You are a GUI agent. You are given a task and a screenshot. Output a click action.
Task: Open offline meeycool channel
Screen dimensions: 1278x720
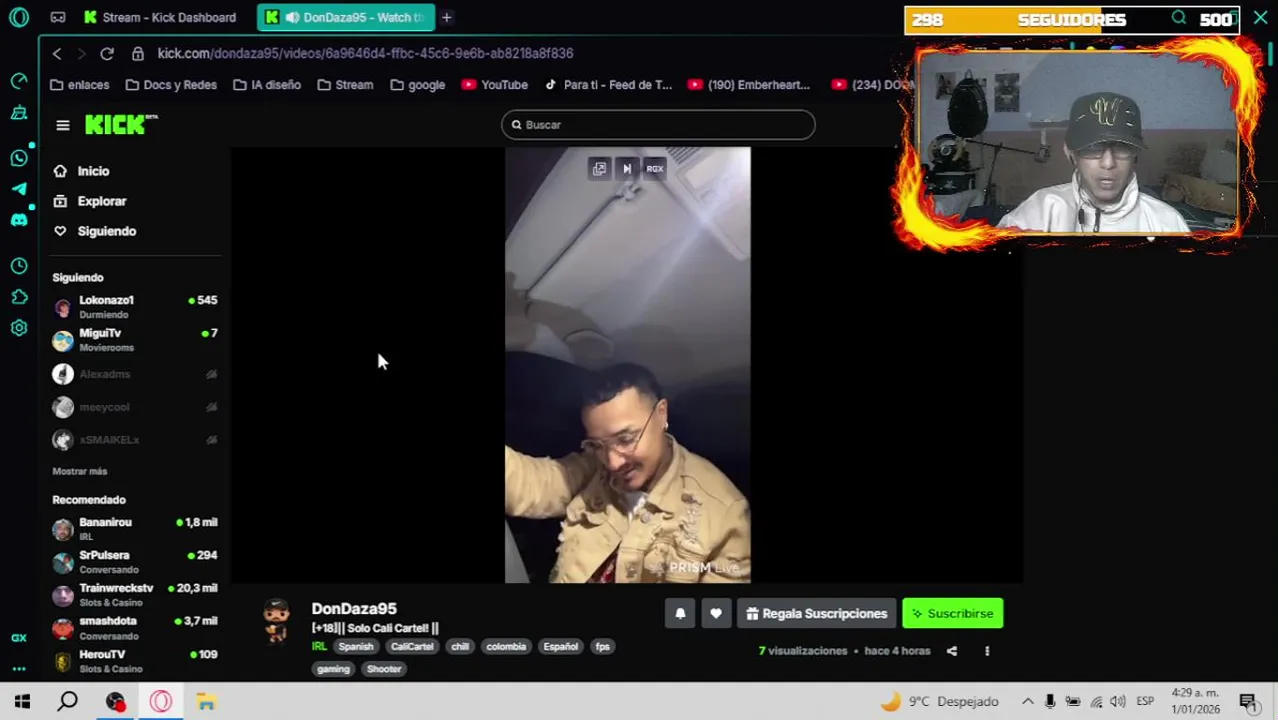pos(135,407)
